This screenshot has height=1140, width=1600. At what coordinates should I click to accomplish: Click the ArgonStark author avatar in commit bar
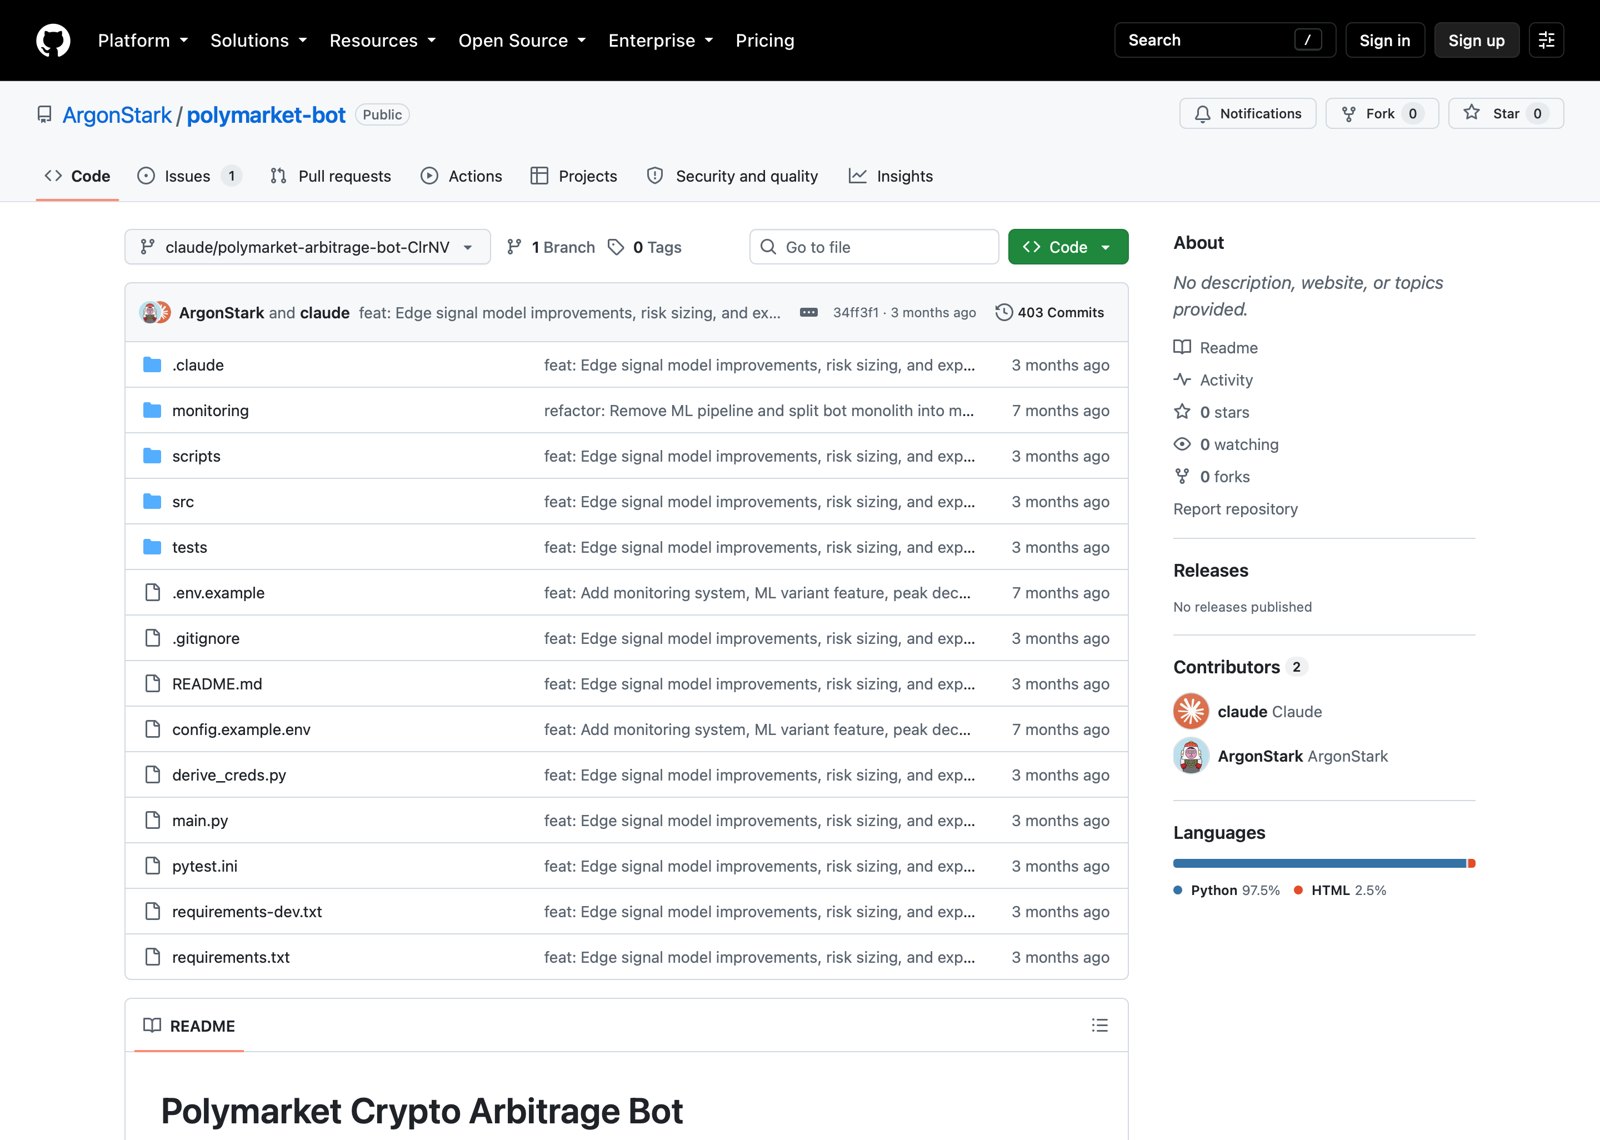(150, 312)
